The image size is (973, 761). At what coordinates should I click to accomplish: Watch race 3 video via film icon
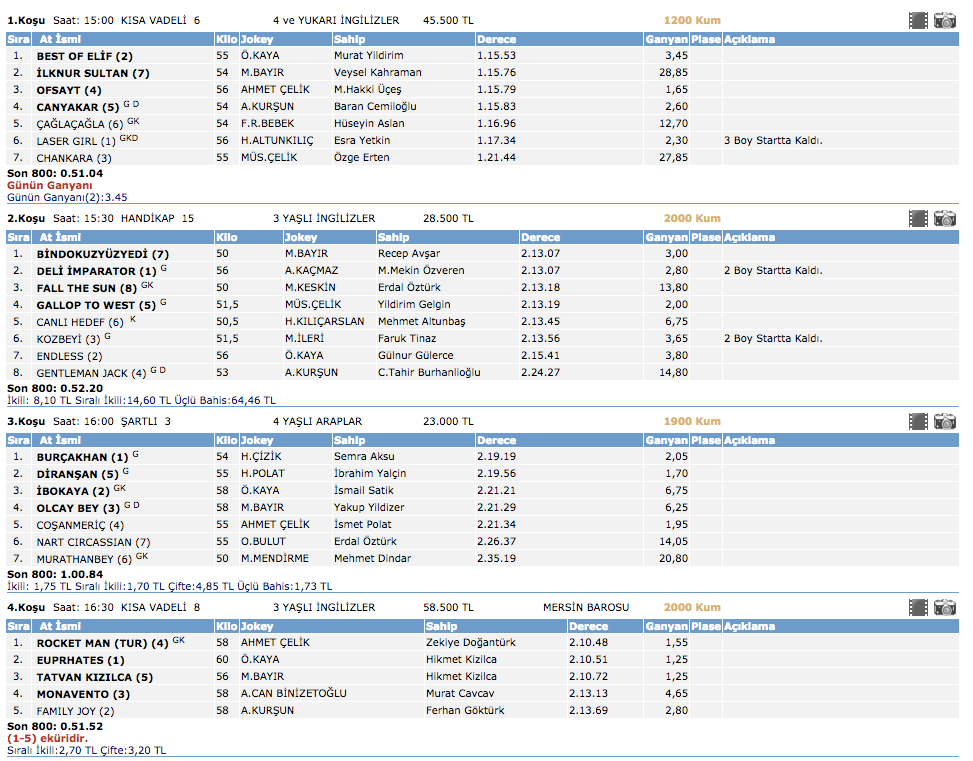[918, 421]
